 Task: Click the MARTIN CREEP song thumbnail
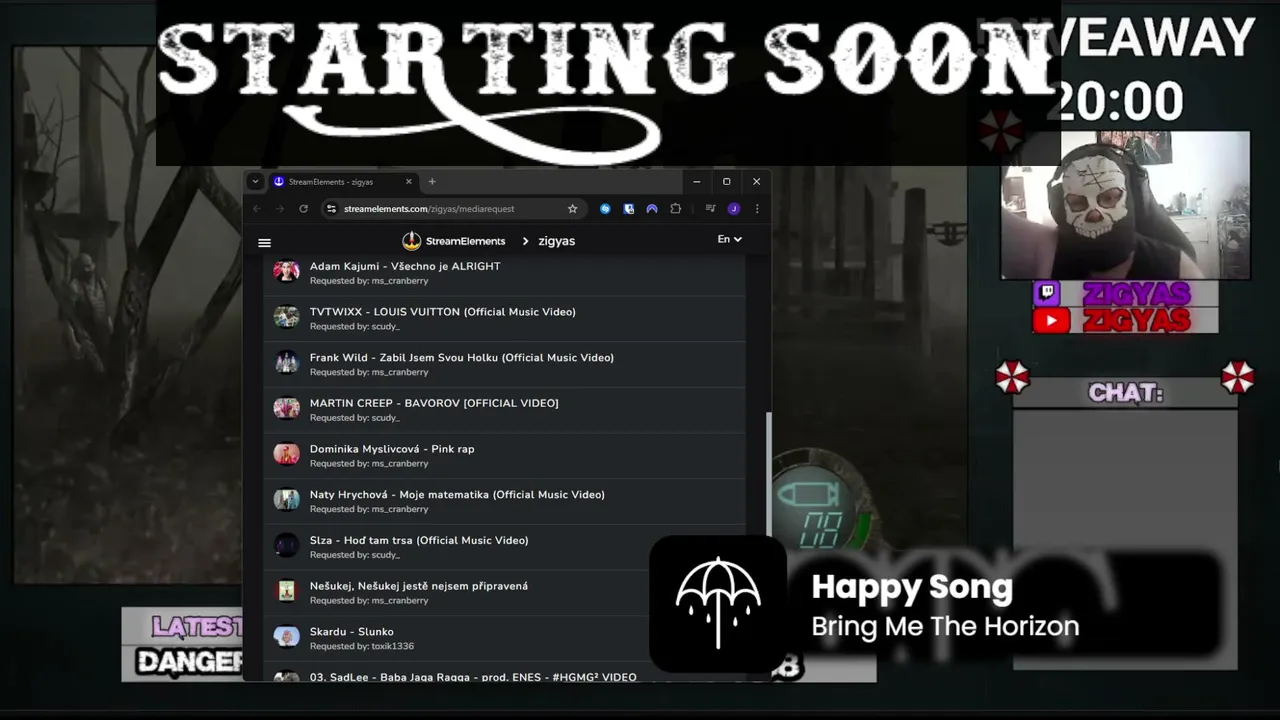click(287, 408)
